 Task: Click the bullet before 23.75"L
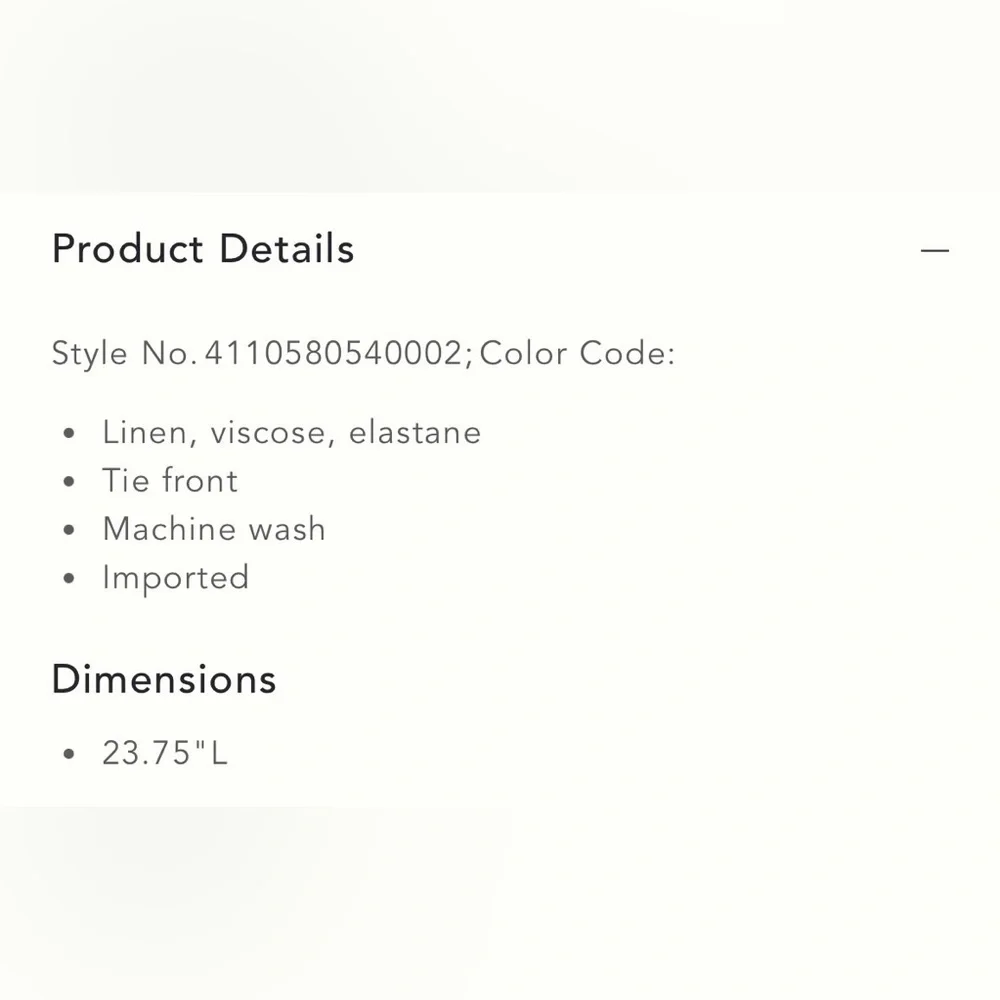[69, 754]
